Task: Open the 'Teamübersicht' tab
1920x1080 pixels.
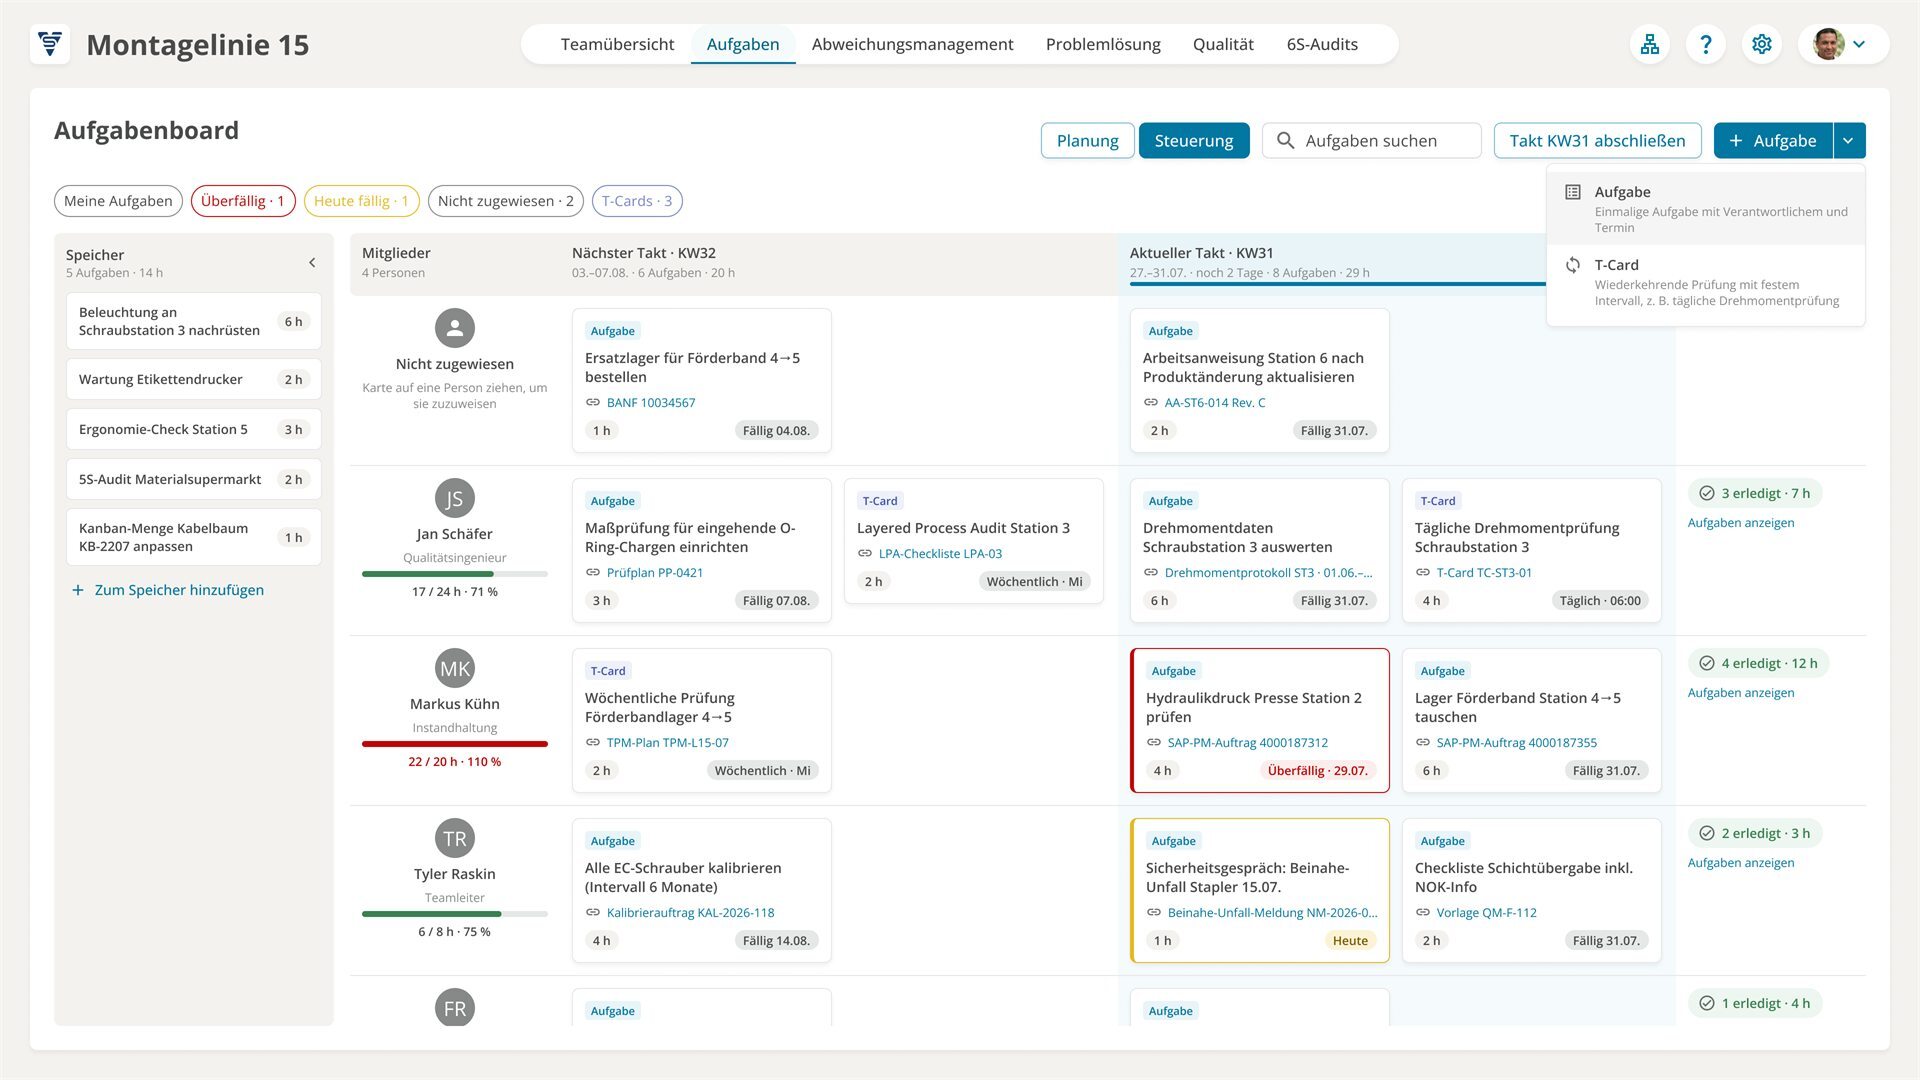Action: click(x=617, y=44)
